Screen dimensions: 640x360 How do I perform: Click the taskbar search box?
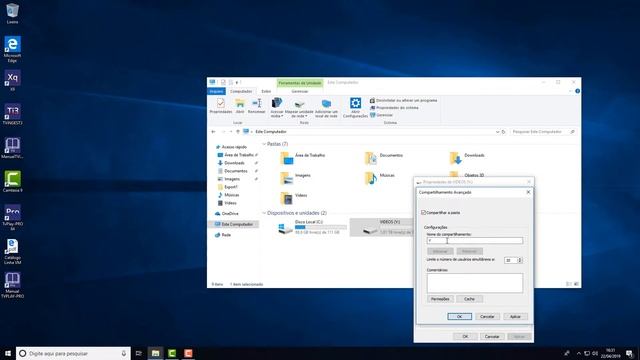[x=73, y=353]
